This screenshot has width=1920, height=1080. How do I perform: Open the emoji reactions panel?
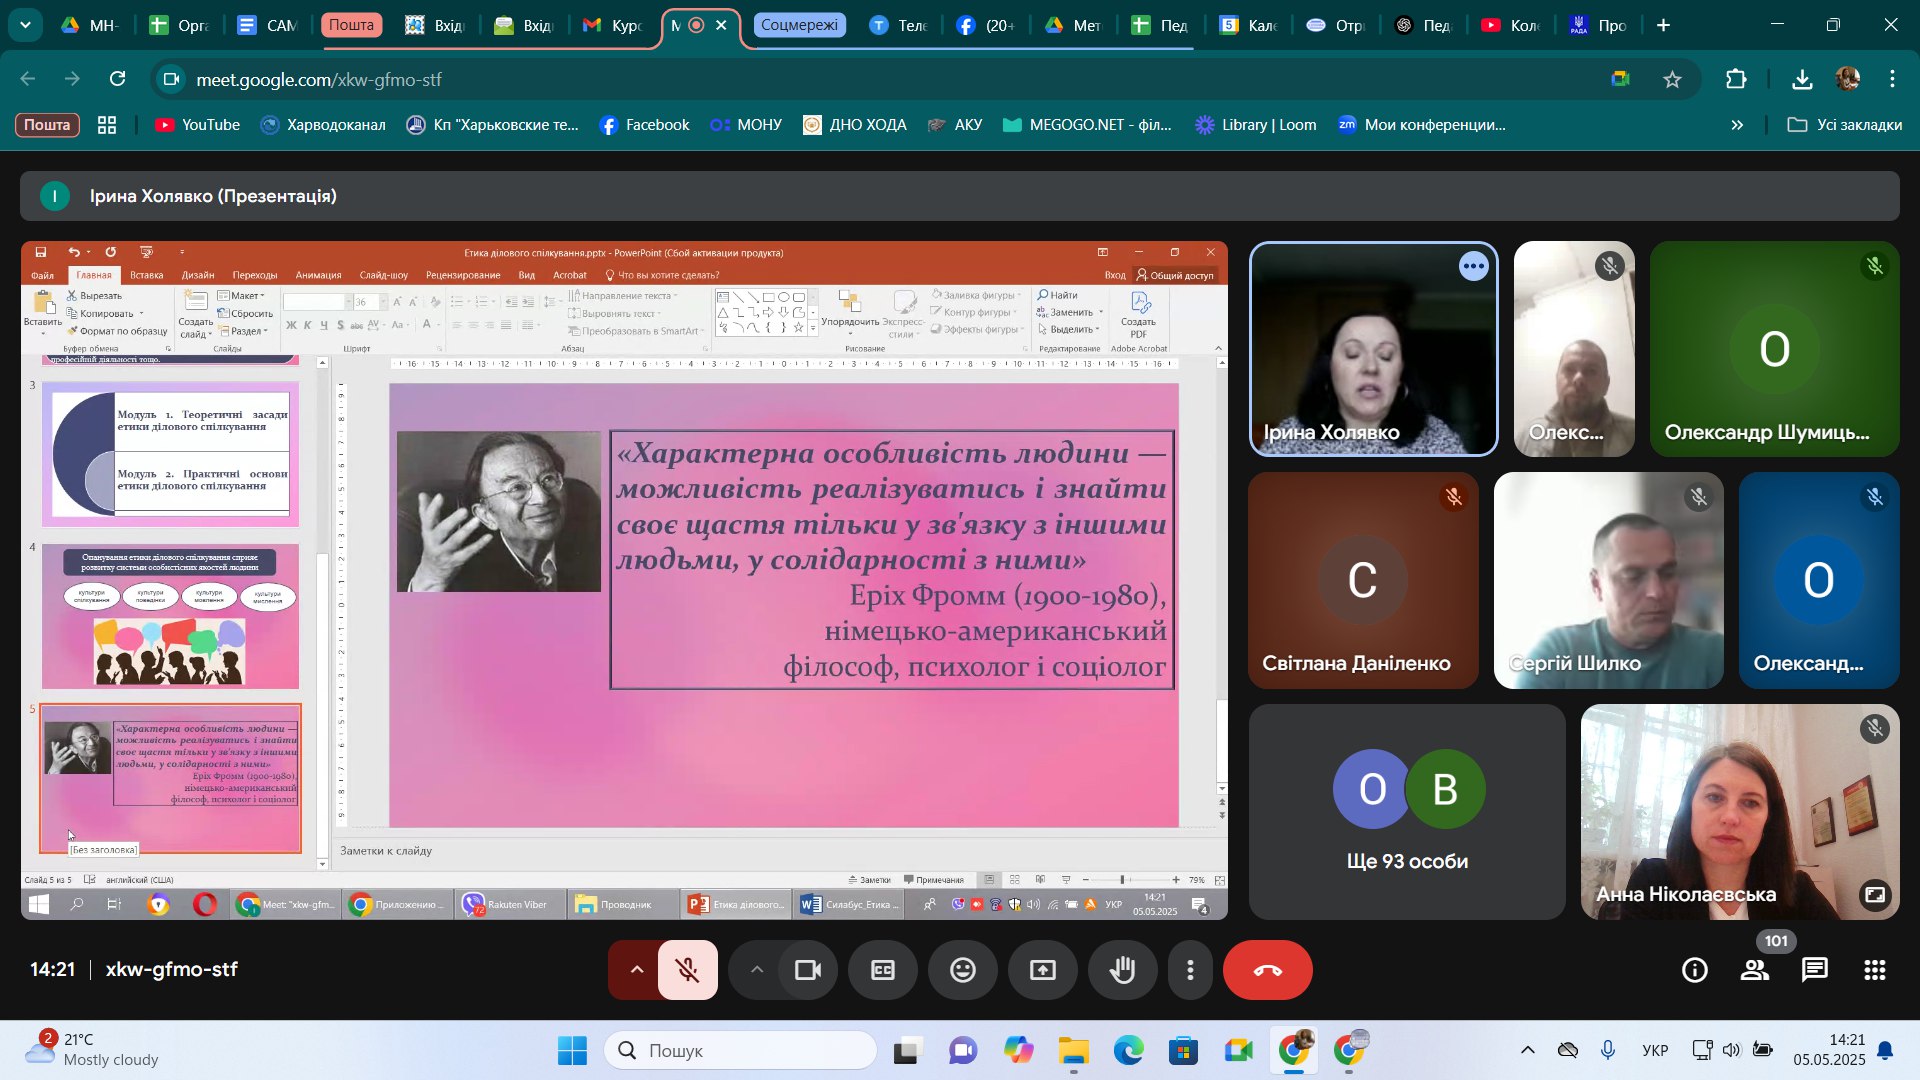963,970
